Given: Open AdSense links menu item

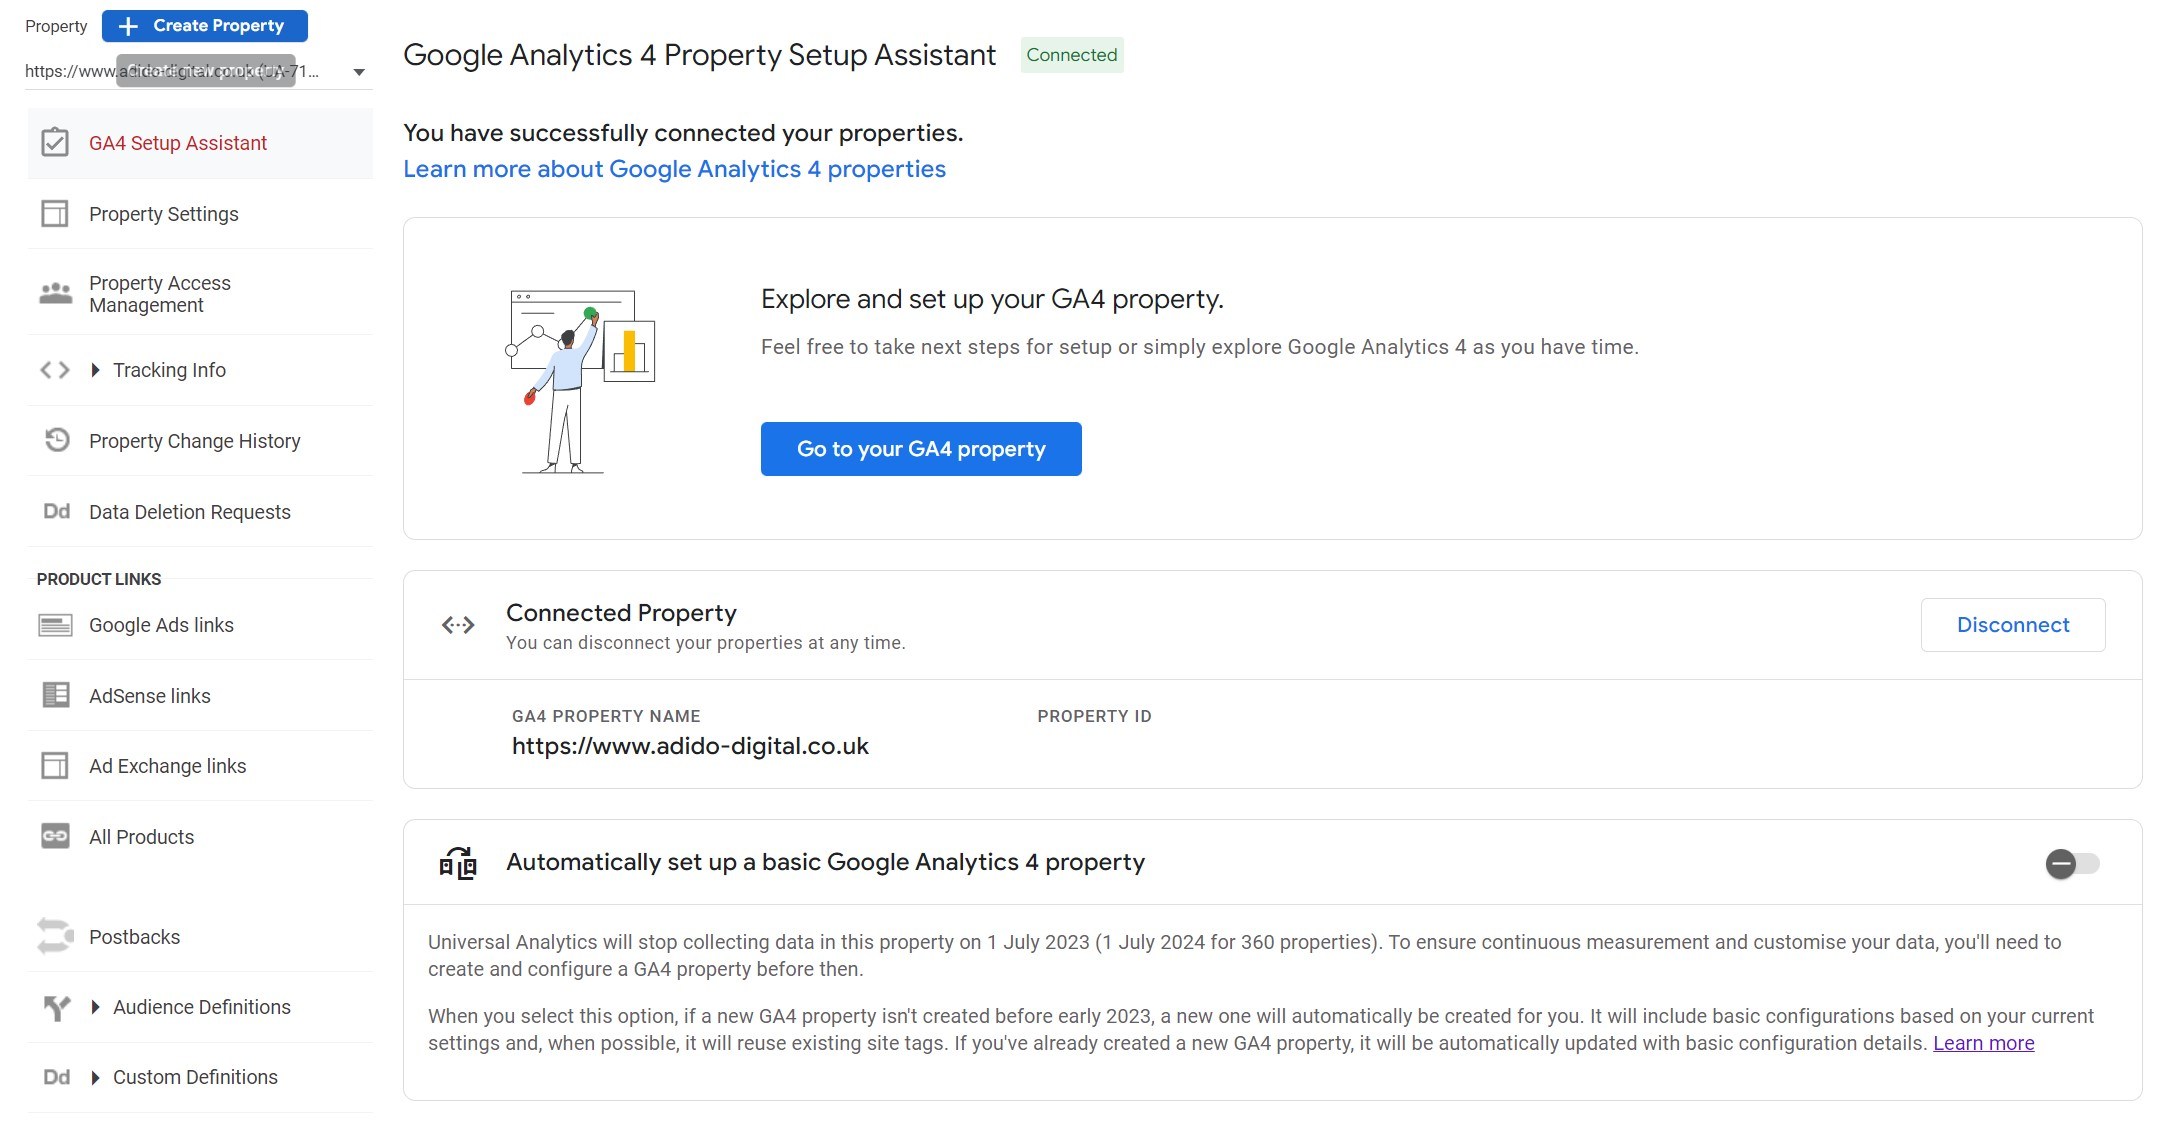Looking at the screenshot, I should click(200, 695).
